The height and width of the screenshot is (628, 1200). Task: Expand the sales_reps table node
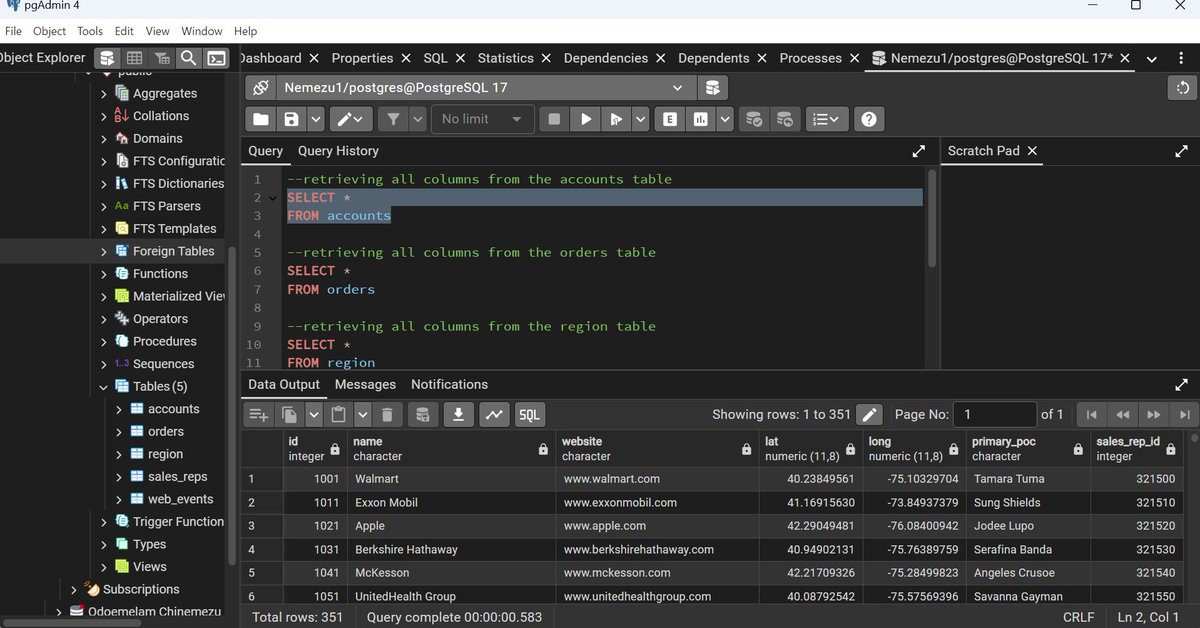coord(120,477)
